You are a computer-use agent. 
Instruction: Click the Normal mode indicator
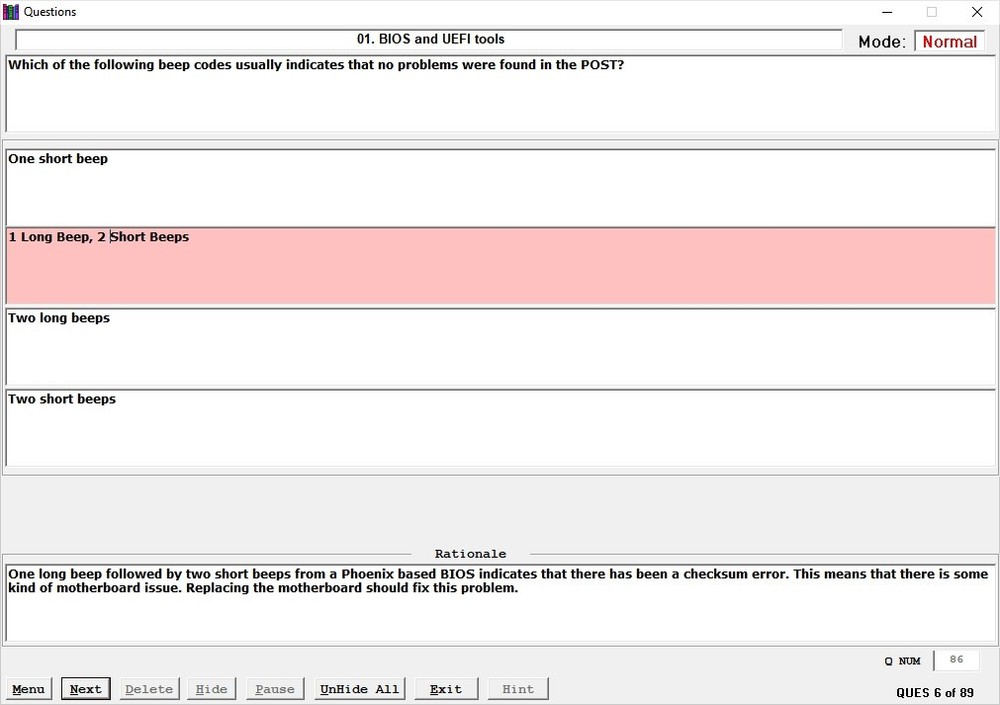pos(950,41)
